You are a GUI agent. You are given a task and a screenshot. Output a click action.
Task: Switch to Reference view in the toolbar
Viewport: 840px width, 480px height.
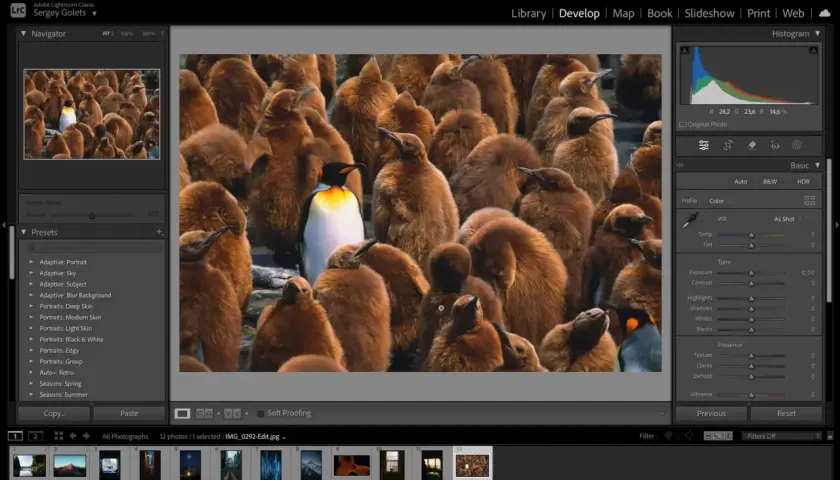click(x=205, y=414)
